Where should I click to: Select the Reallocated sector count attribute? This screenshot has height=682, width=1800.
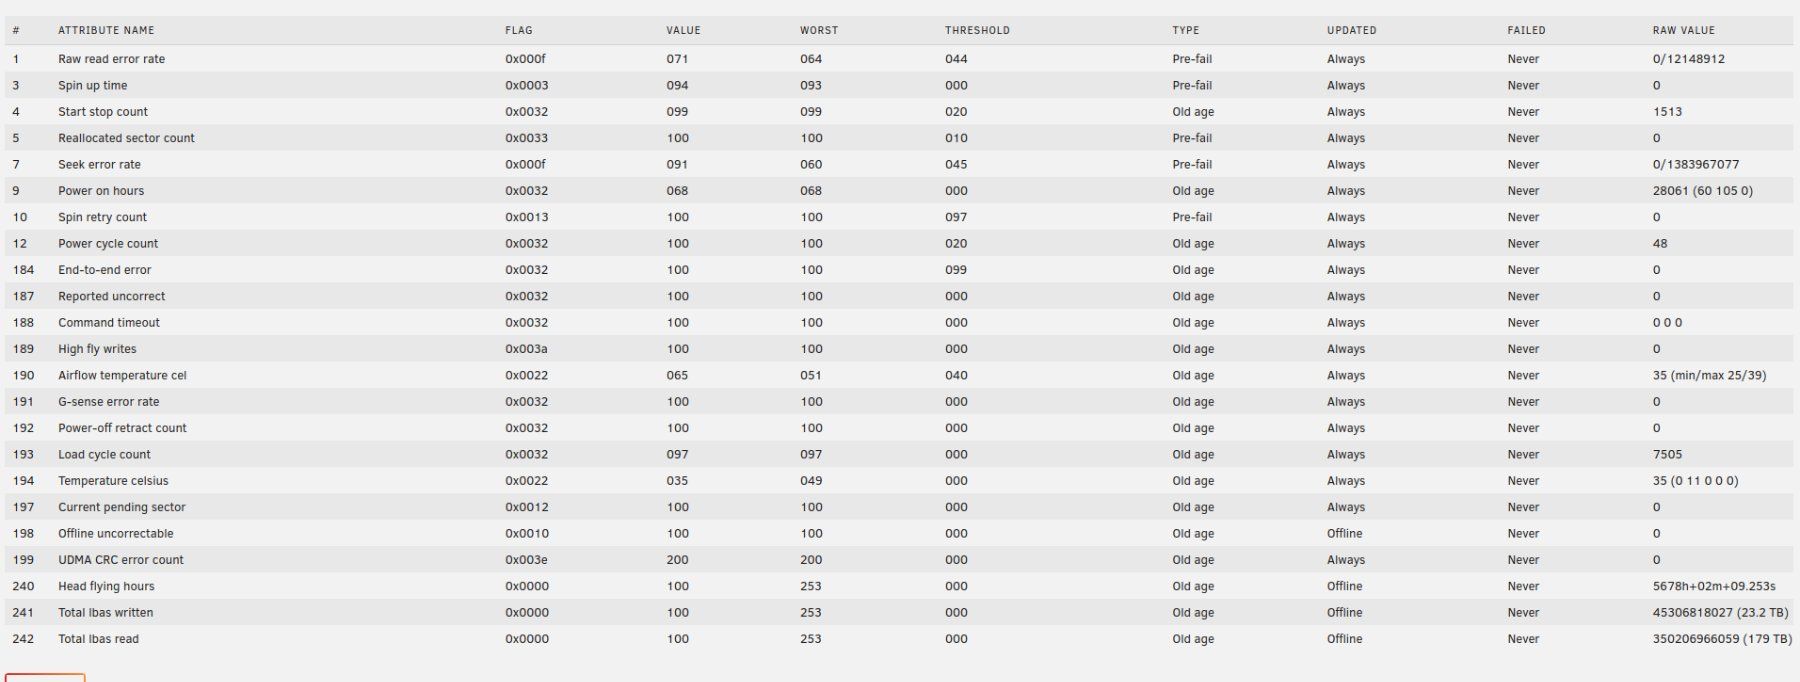point(126,138)
